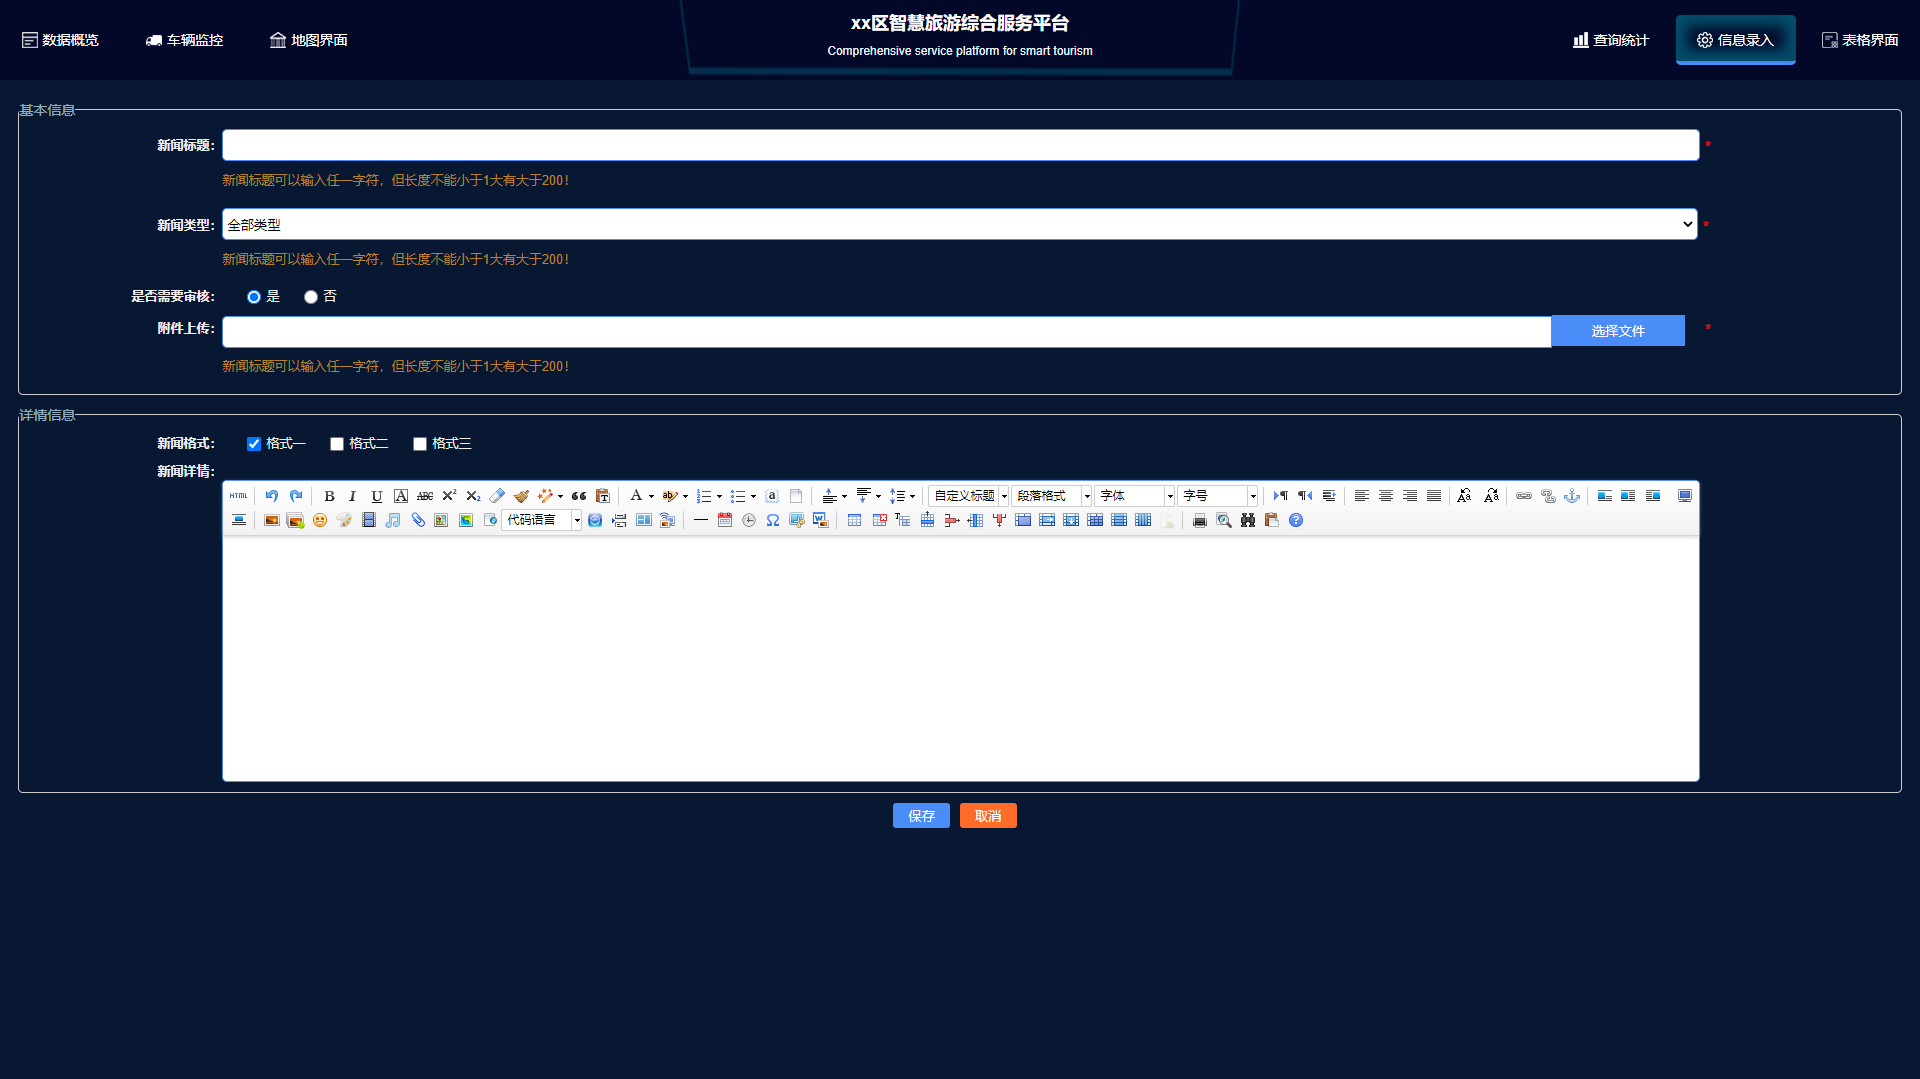Screen dimensions: 1920x1079
Task: Click the eraser clear-format icon
Action: [497, 496]
